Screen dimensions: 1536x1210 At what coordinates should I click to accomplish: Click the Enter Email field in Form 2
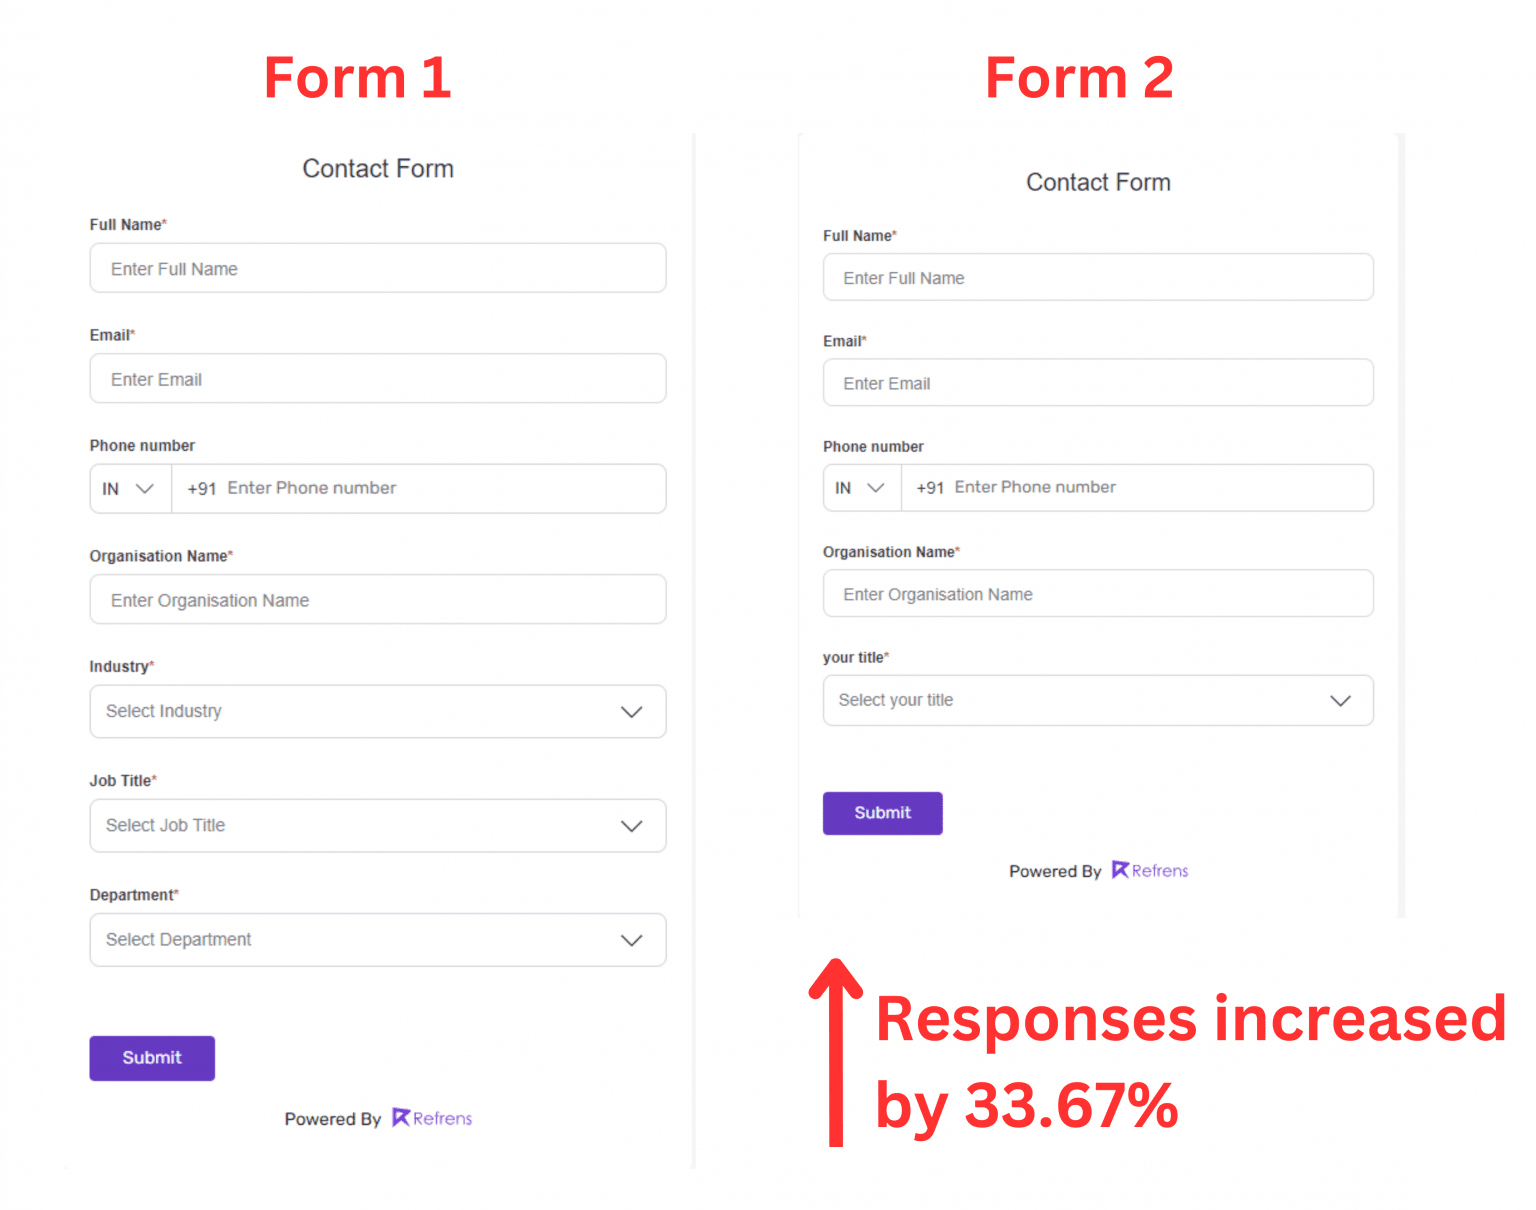click(x=1098, y=382)
